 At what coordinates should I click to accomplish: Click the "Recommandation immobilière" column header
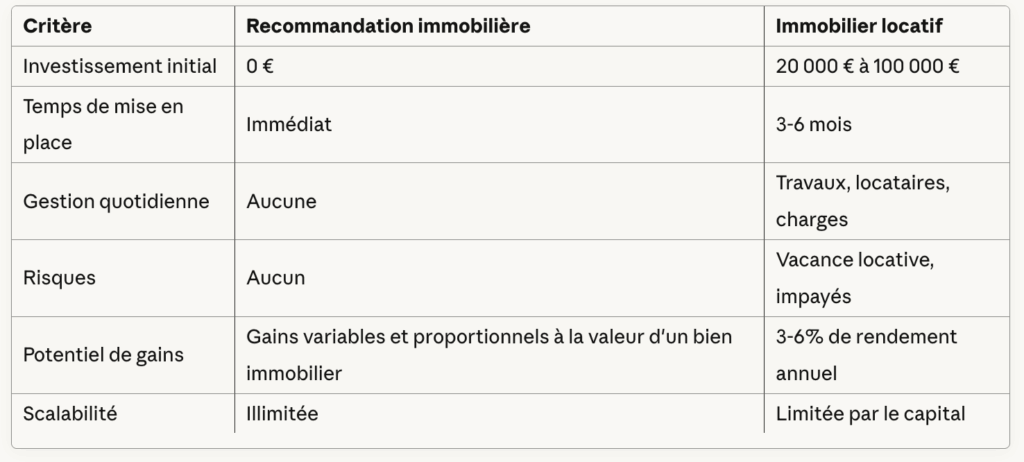[388, 27]
